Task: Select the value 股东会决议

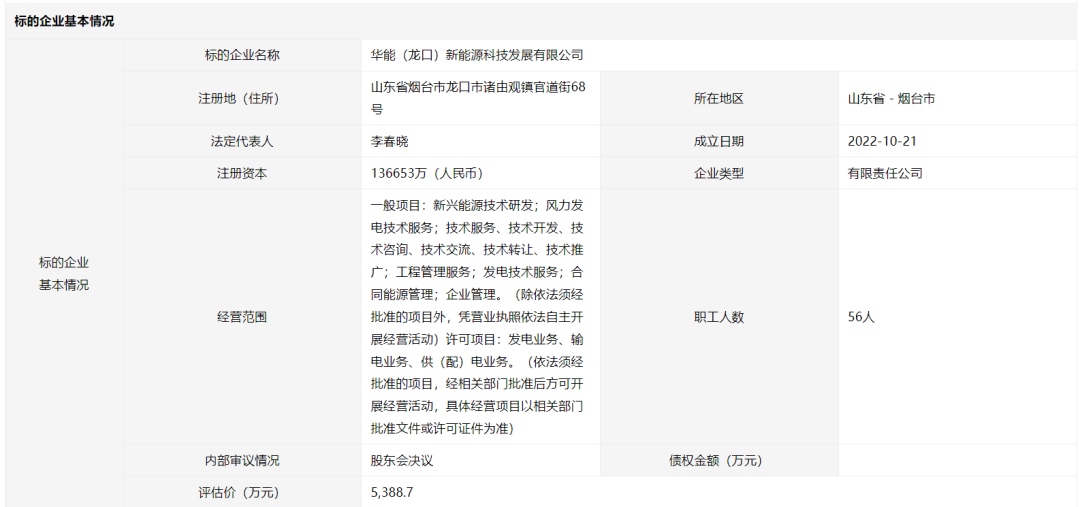Action: coord(402,461)
